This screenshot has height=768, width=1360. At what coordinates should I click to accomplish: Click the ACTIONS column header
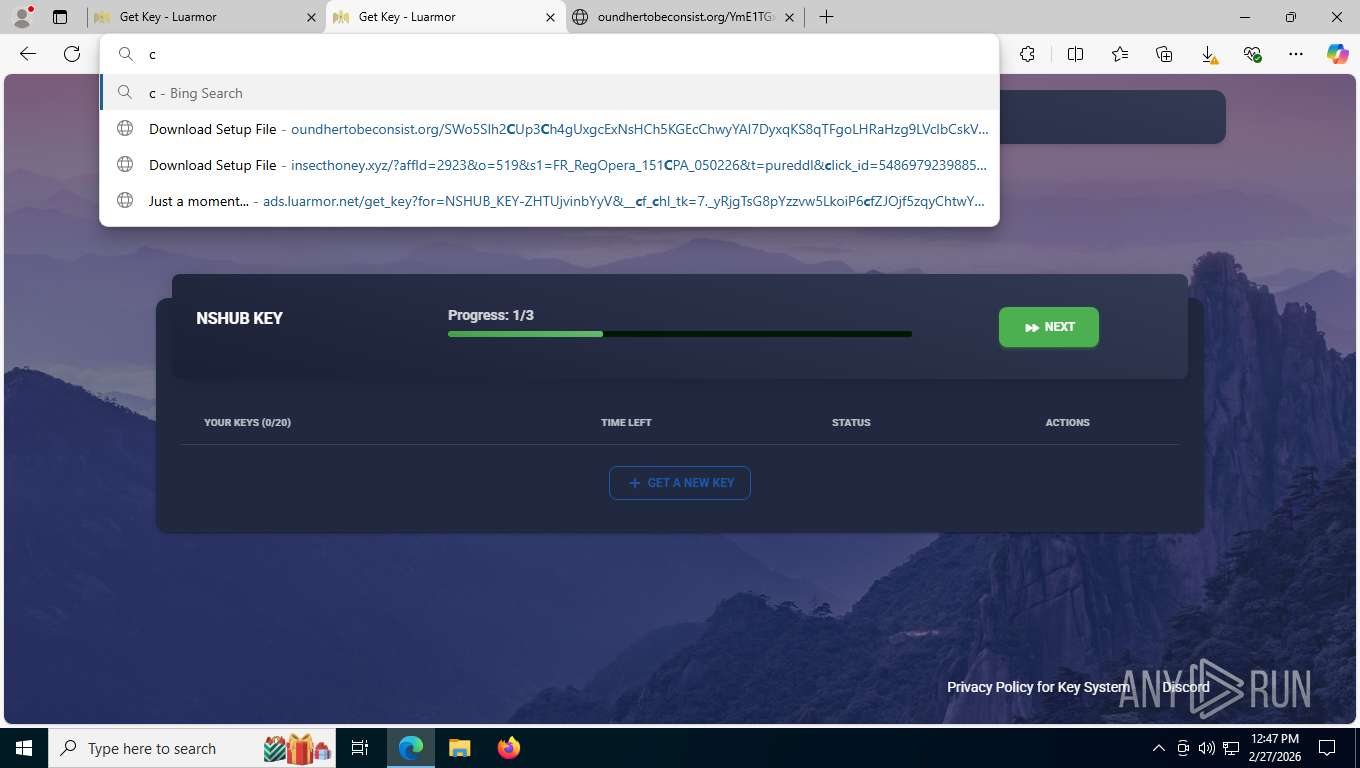pyautogui.click(x=1067, y=423)
